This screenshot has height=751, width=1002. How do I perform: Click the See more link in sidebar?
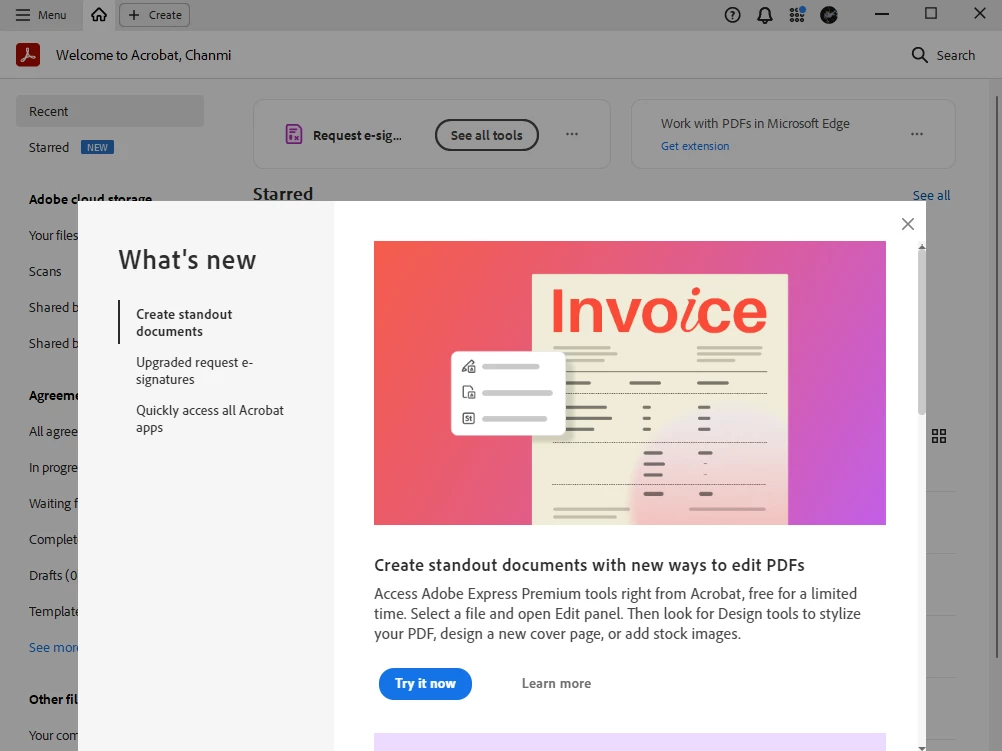pyautogui.click(x=53, y=647)
